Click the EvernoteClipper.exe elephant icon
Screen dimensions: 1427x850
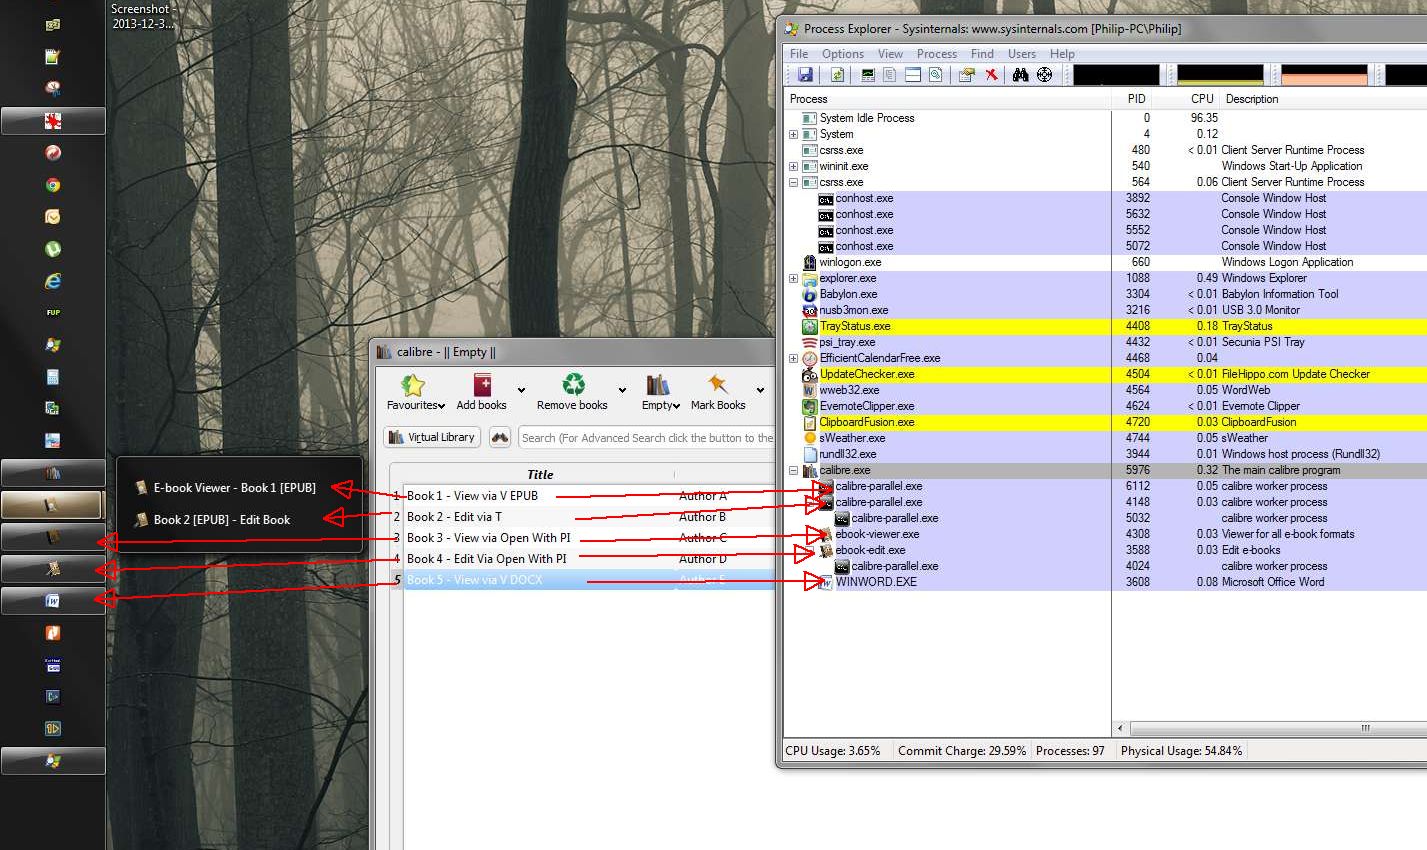point(810,406)
